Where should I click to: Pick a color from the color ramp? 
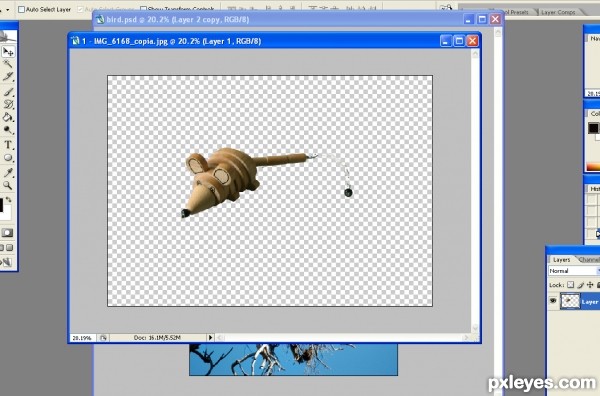coord(593,167)
